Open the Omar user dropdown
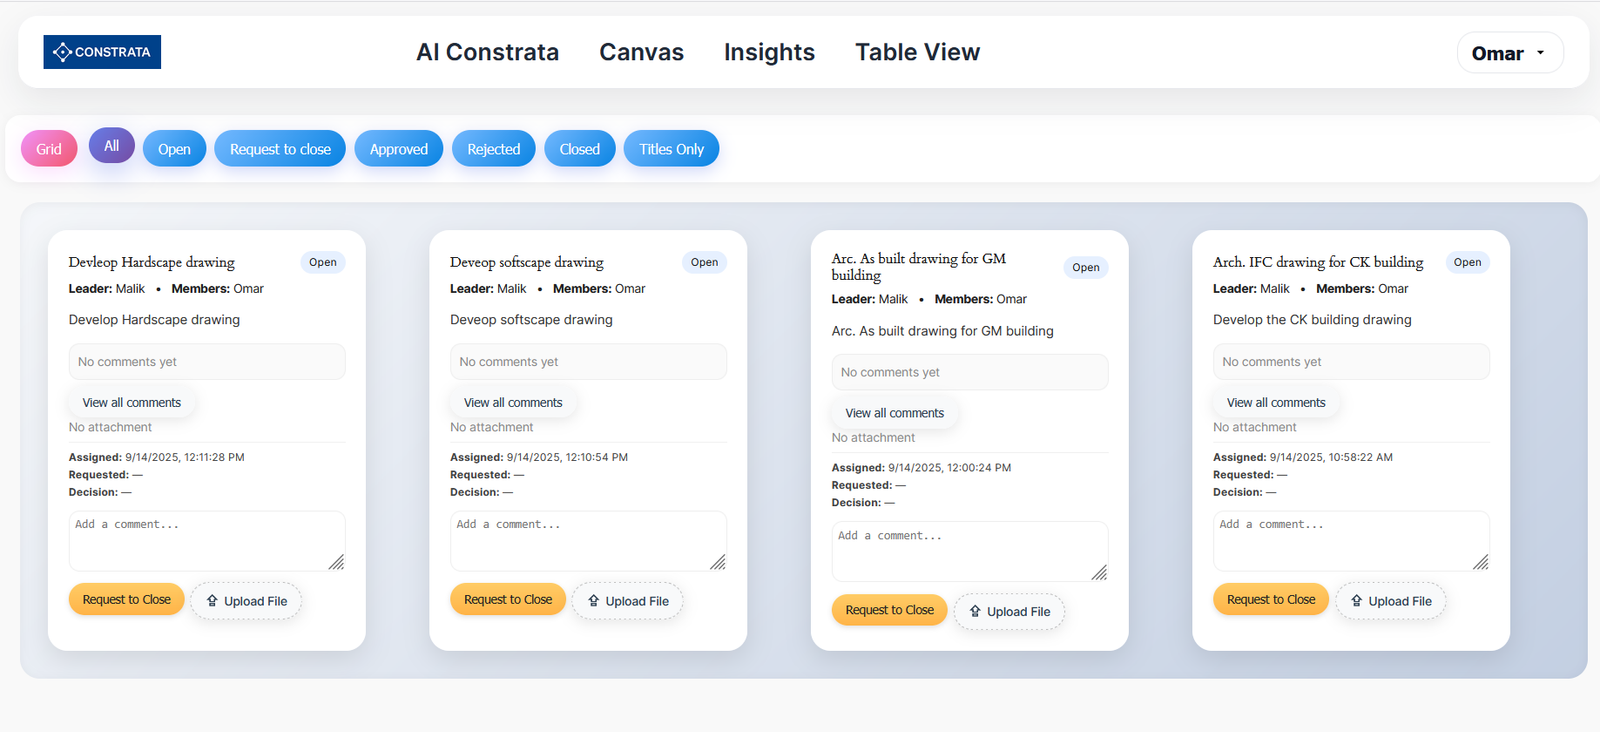 [1509, 53]
